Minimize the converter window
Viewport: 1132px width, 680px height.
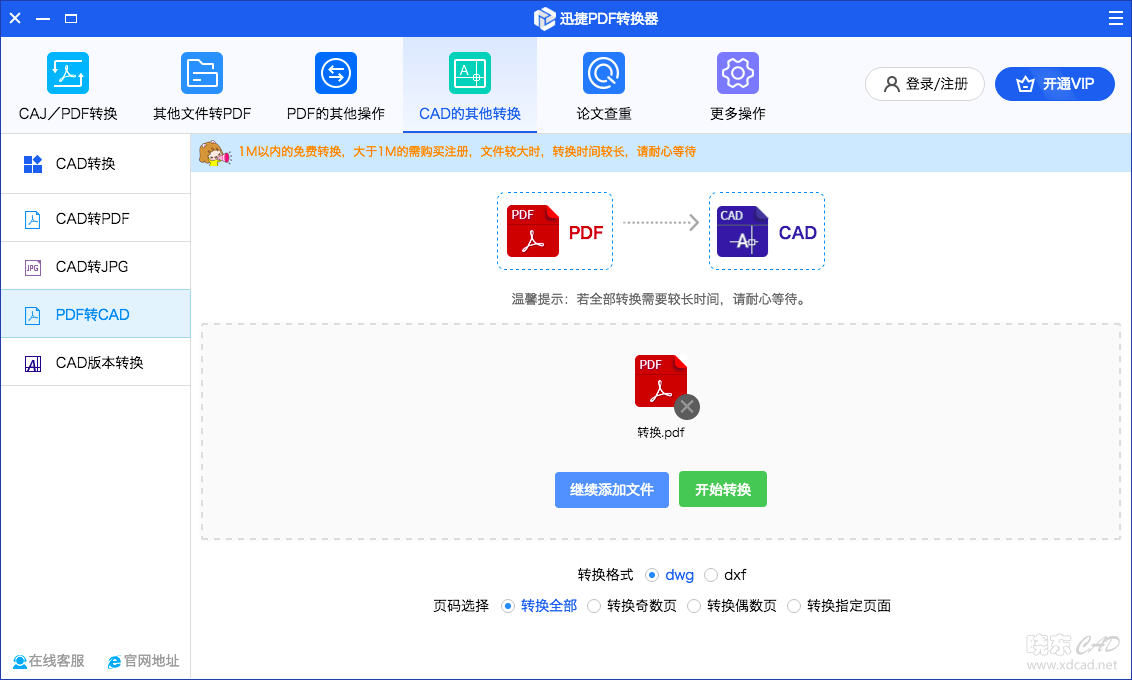[43, 18]
